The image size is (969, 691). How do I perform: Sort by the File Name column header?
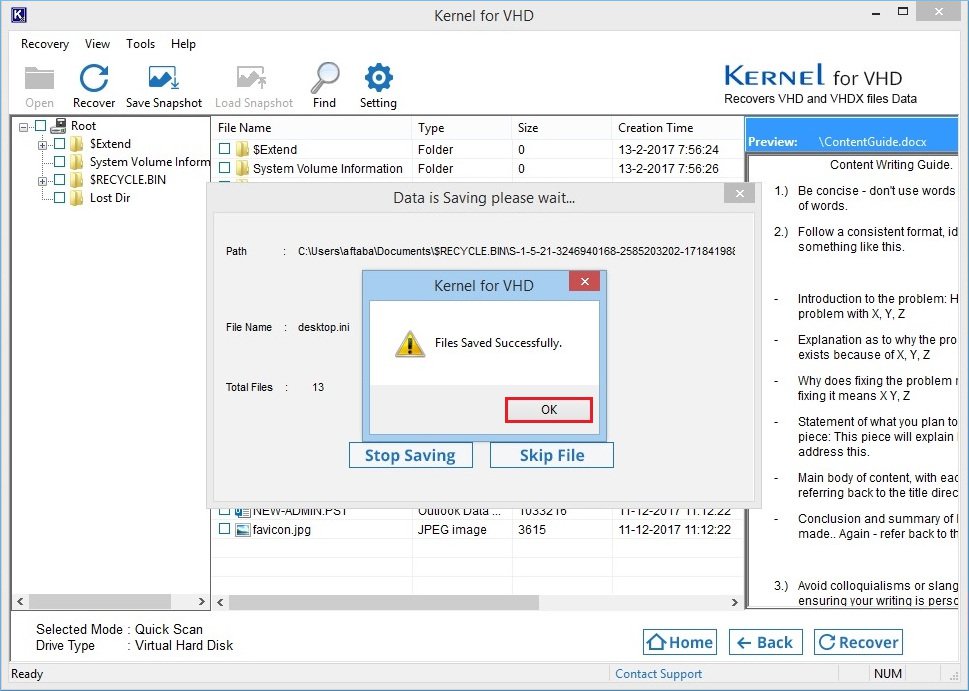tap(312, 128)
